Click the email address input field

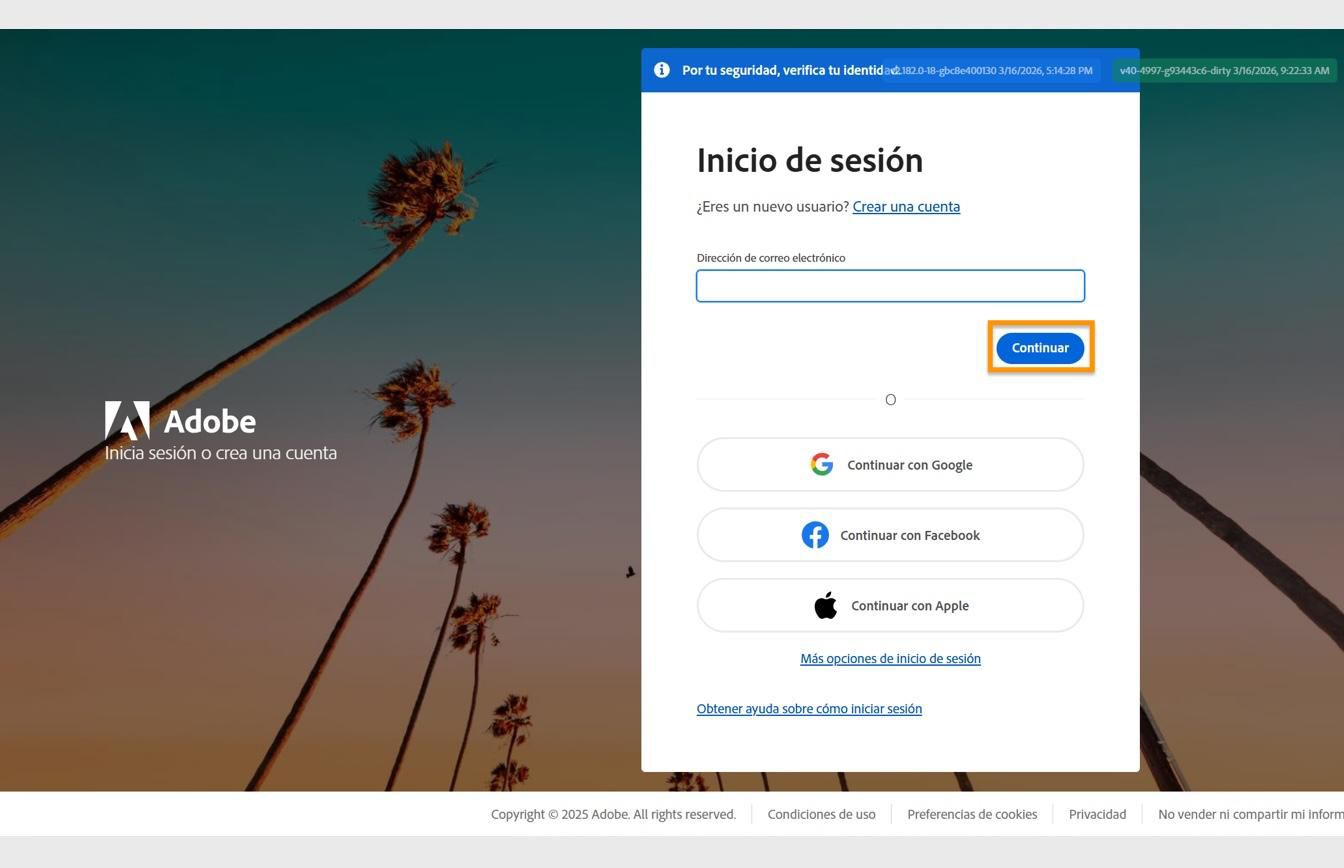[x=890, y=286]
